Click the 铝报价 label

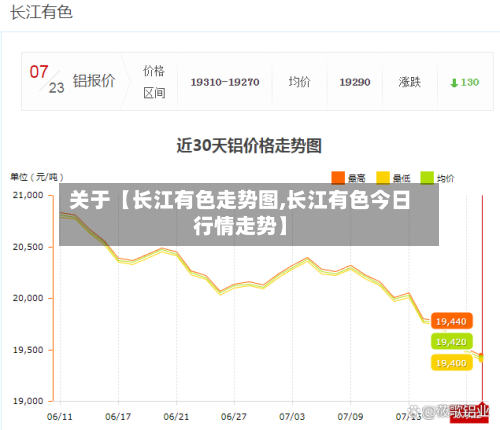94,81
